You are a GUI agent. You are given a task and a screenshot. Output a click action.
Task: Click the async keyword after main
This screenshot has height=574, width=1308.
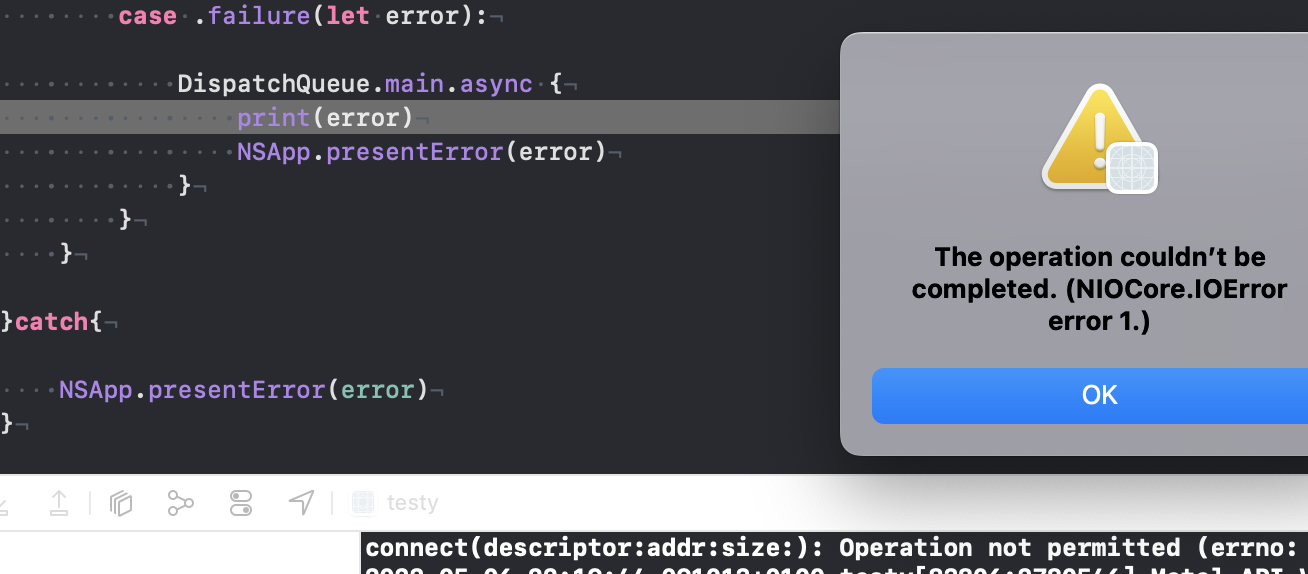(496, 84)
